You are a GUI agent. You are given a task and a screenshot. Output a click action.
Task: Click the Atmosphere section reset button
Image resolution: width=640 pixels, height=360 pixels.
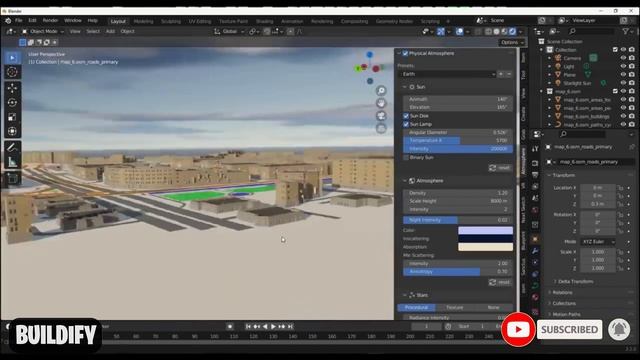(x=500, y=282)
